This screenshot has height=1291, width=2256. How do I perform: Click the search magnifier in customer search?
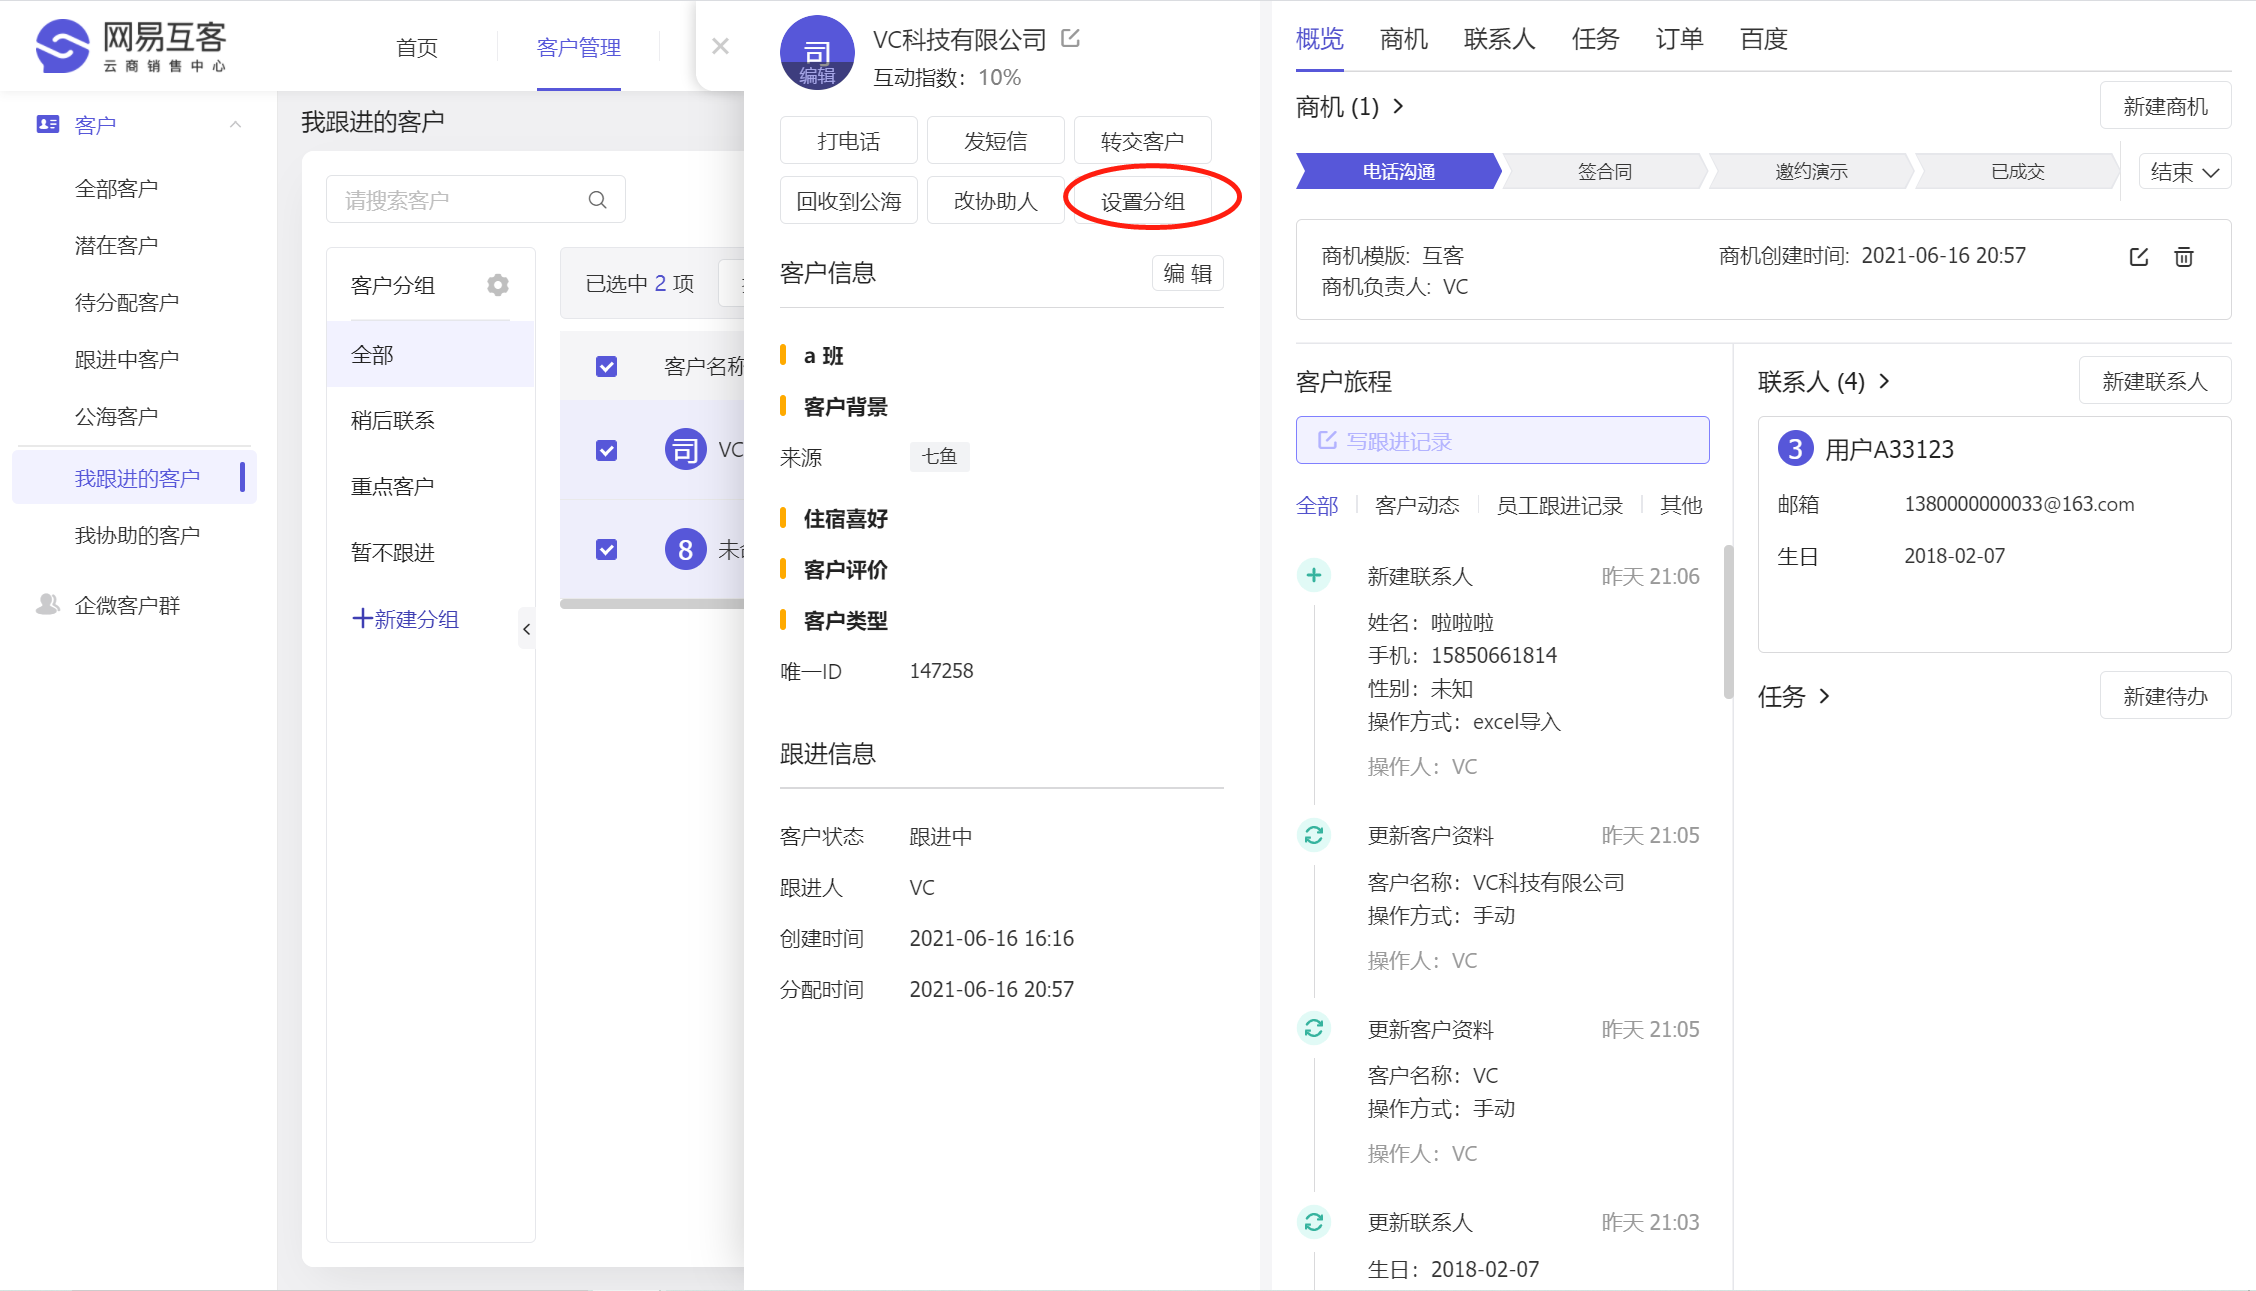[597, 200]
